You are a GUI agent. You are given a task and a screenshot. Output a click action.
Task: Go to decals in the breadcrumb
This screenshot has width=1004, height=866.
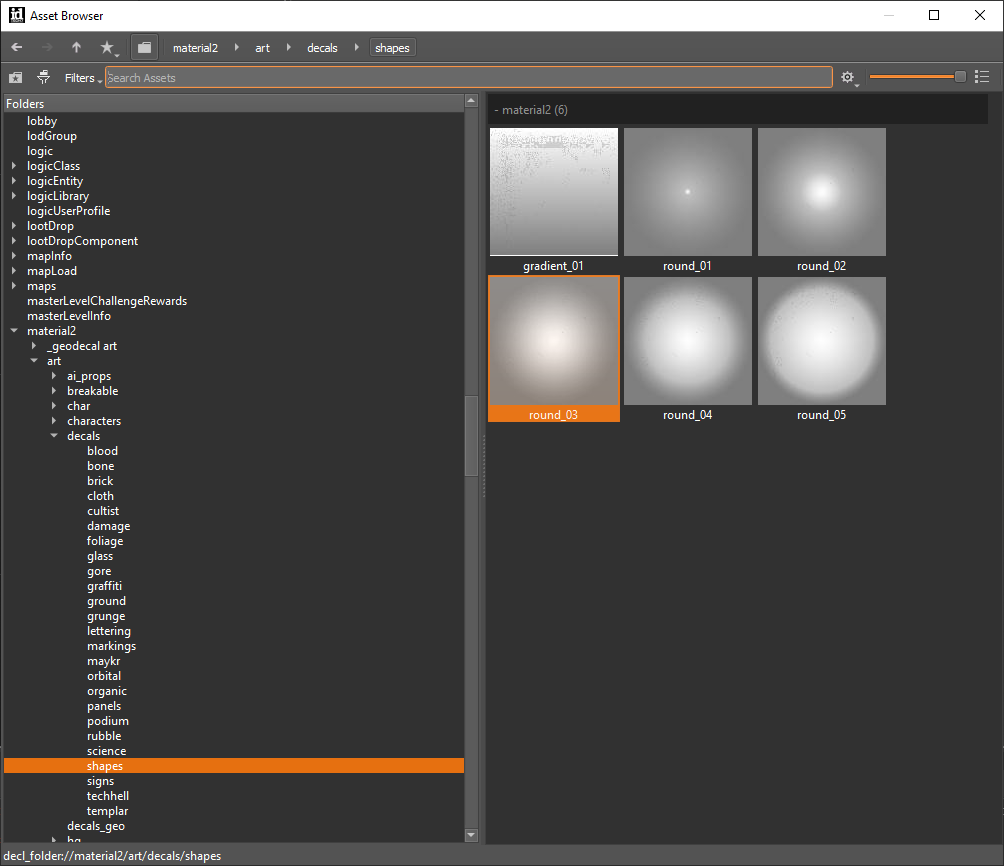322,48
